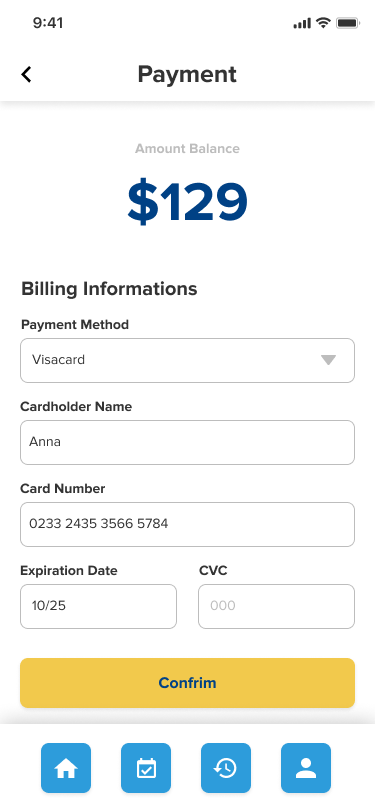Expand the Payment Method triangle arrow
Screen dimensions: 375x812
[328, 360]
